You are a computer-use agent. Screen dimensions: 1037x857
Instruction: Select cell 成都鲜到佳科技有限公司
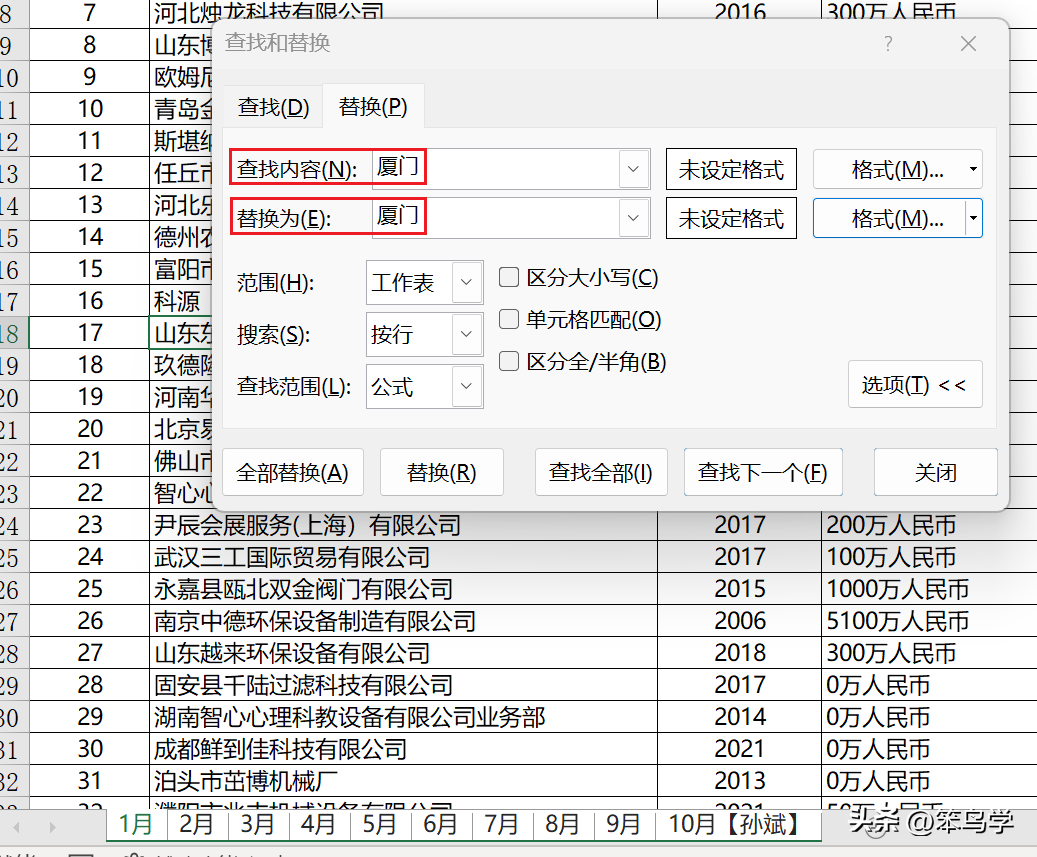(x=403, y=749)
